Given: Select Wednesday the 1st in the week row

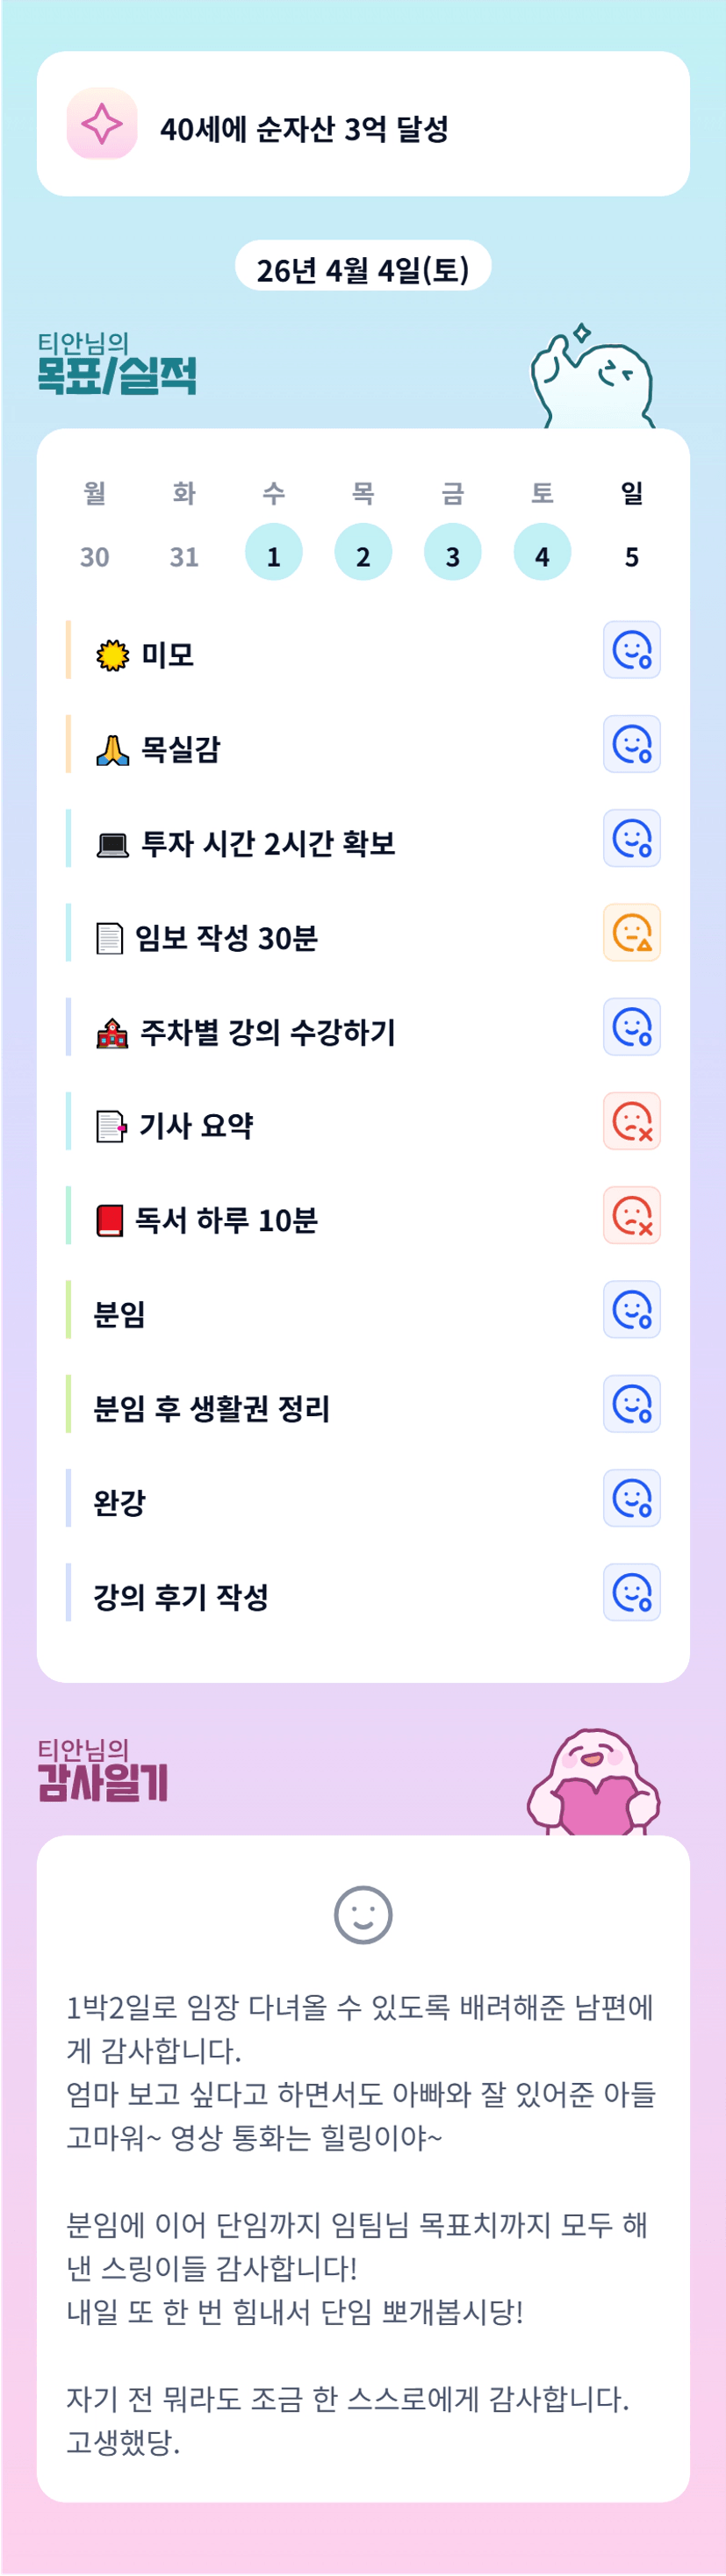Looking at the screenshot, I should tap(273, 553).
